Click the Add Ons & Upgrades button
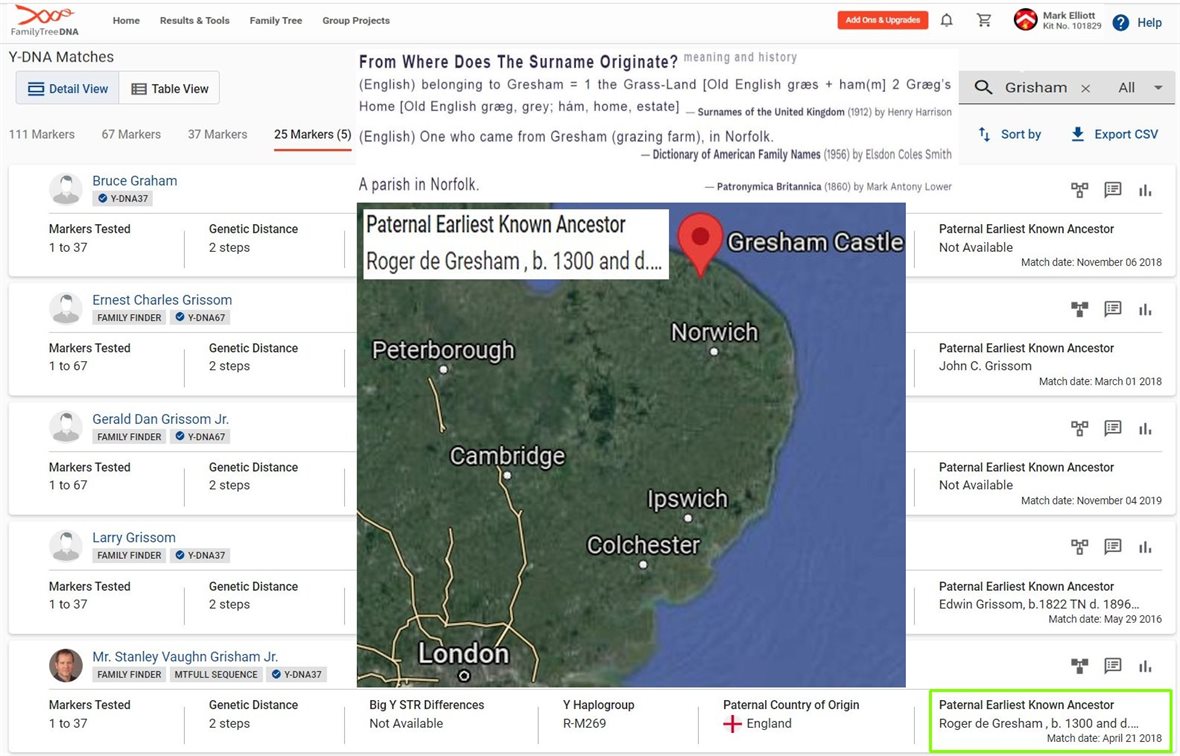Viewport: 1180px width, 756px height. coord(882,20)
